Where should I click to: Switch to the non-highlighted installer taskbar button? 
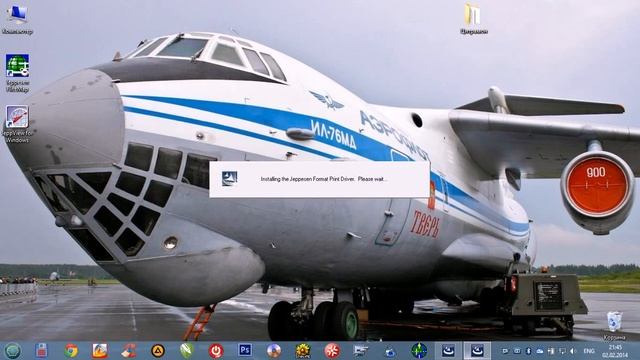448,351
